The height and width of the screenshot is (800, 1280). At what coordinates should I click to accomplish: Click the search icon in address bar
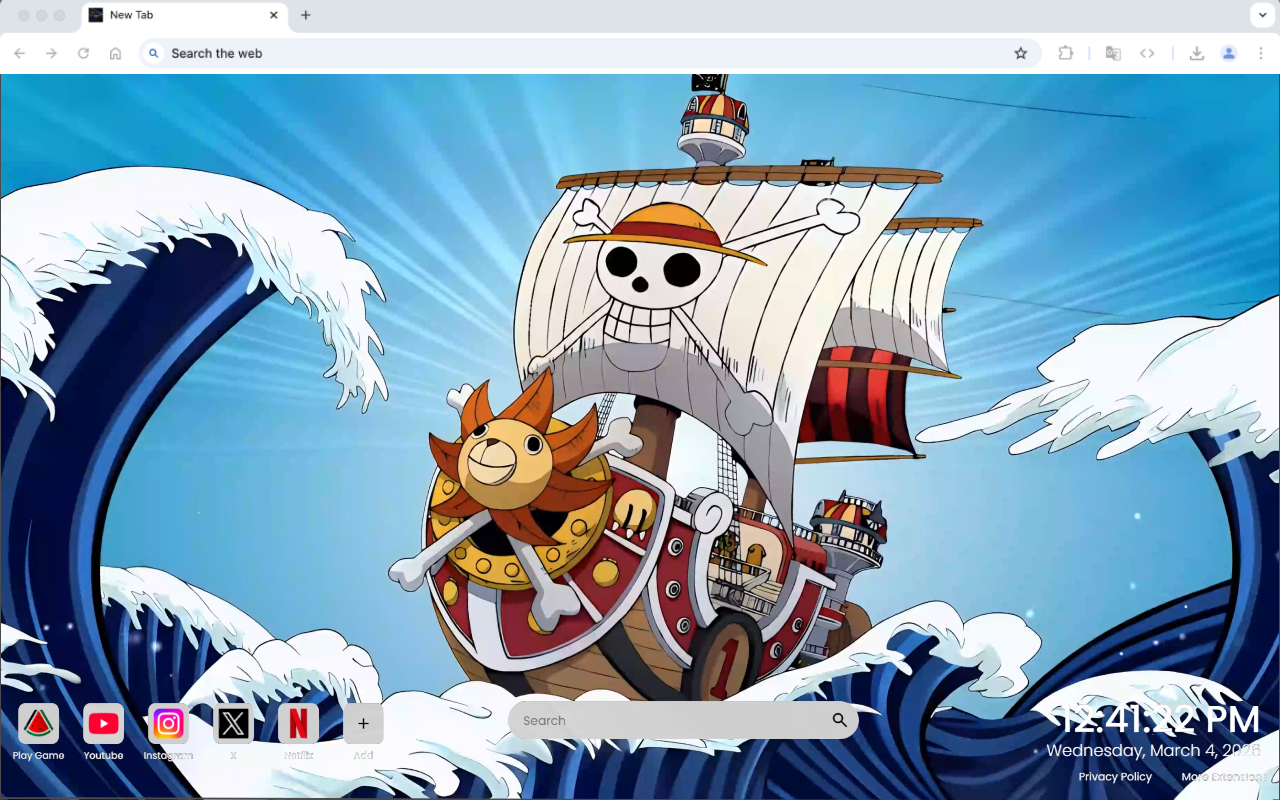(x=153, y=53)
